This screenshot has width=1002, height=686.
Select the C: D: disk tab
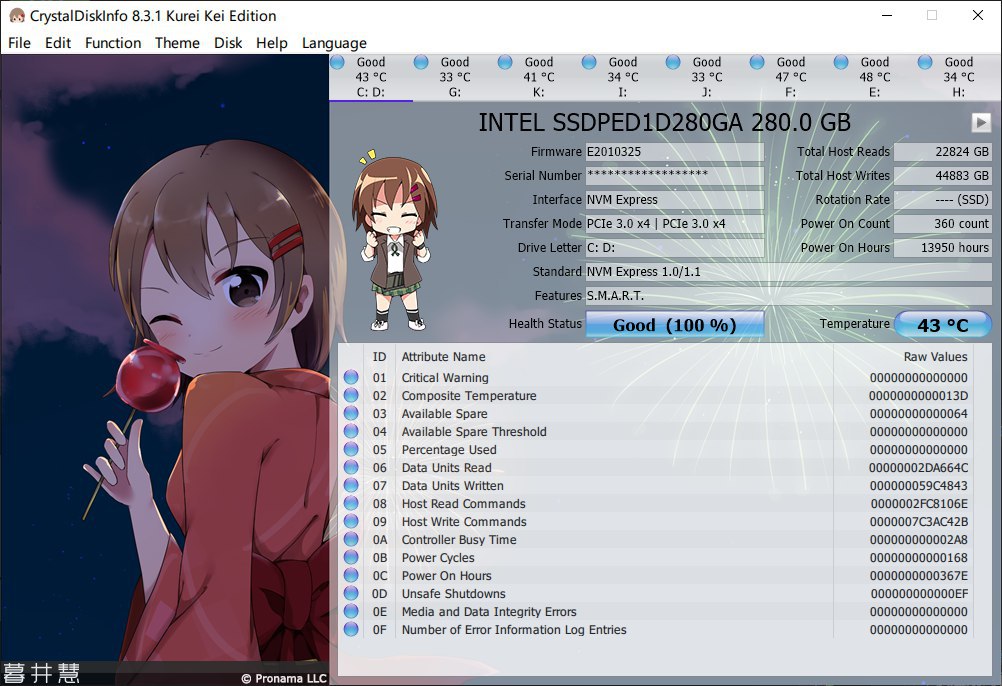[371, 77]
